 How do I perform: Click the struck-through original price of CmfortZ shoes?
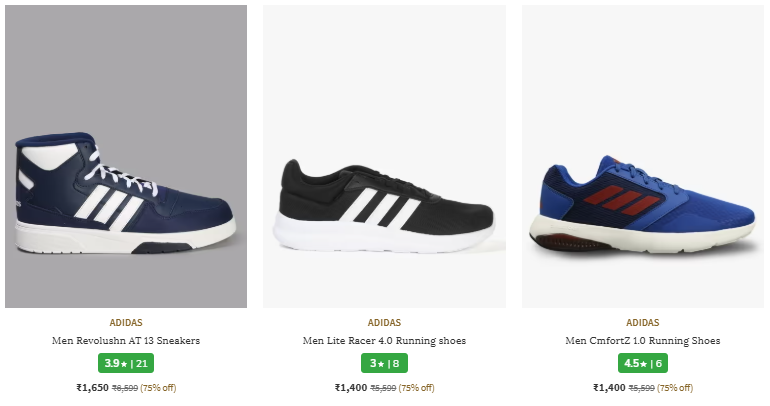pos(642,388)
